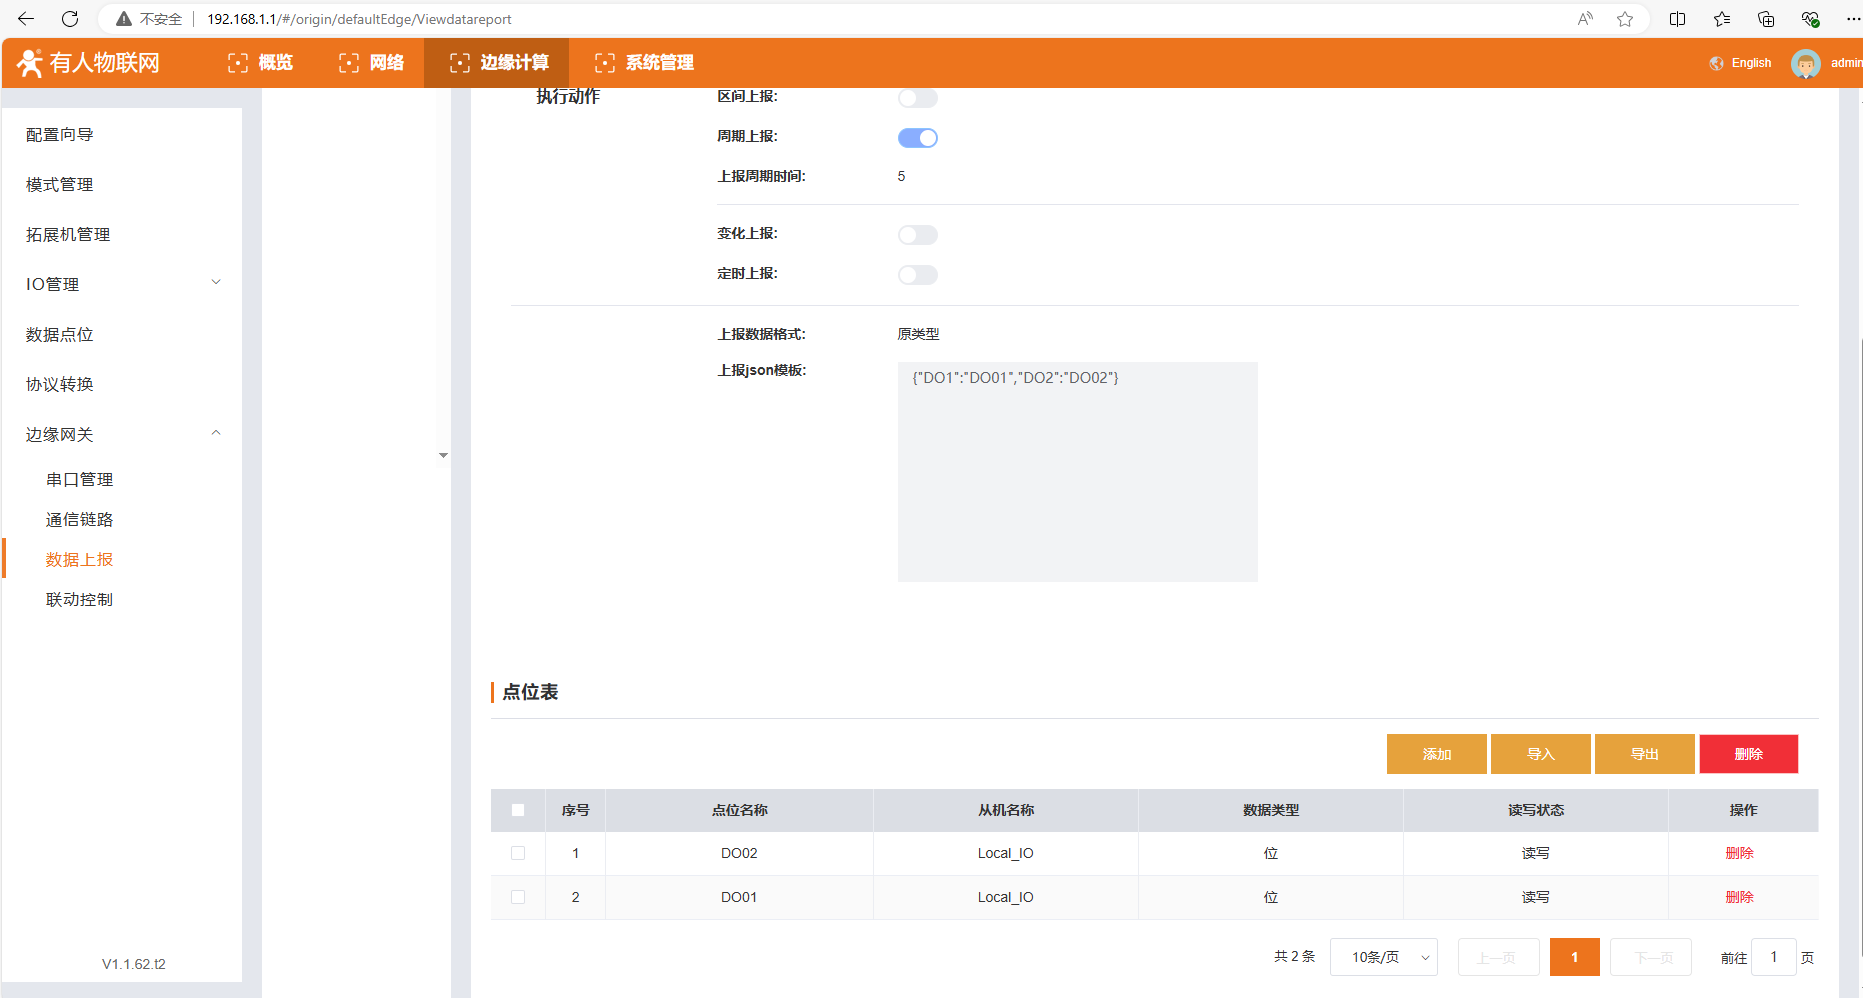Click the browser refresh icon
The image size is (1863, 998).
70,19
